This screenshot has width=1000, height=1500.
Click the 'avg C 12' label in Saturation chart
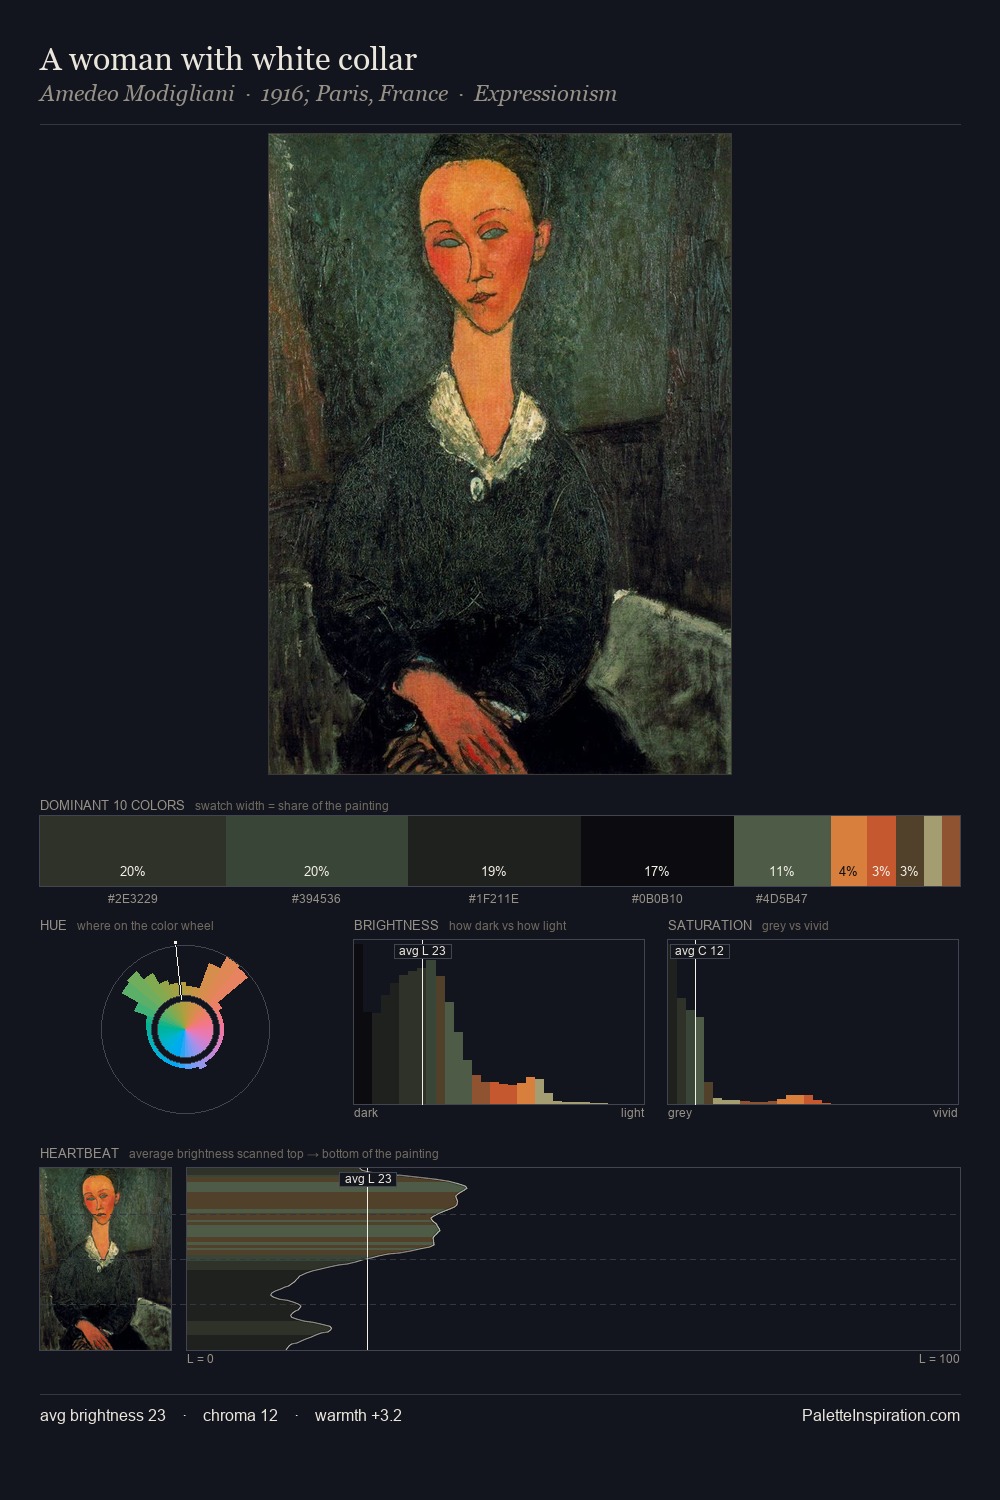point(699,951)
